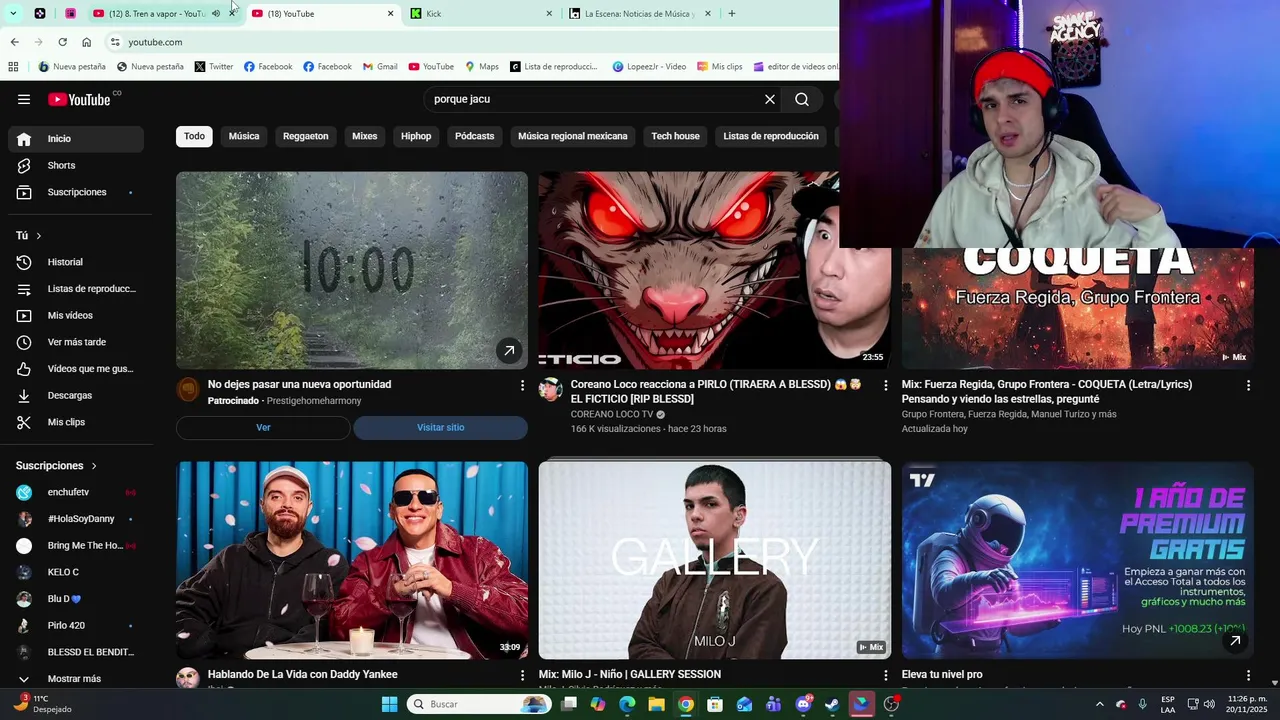The image size is (1280, 720).
Task: Click the browser address bar
Action: coord(470,42)
